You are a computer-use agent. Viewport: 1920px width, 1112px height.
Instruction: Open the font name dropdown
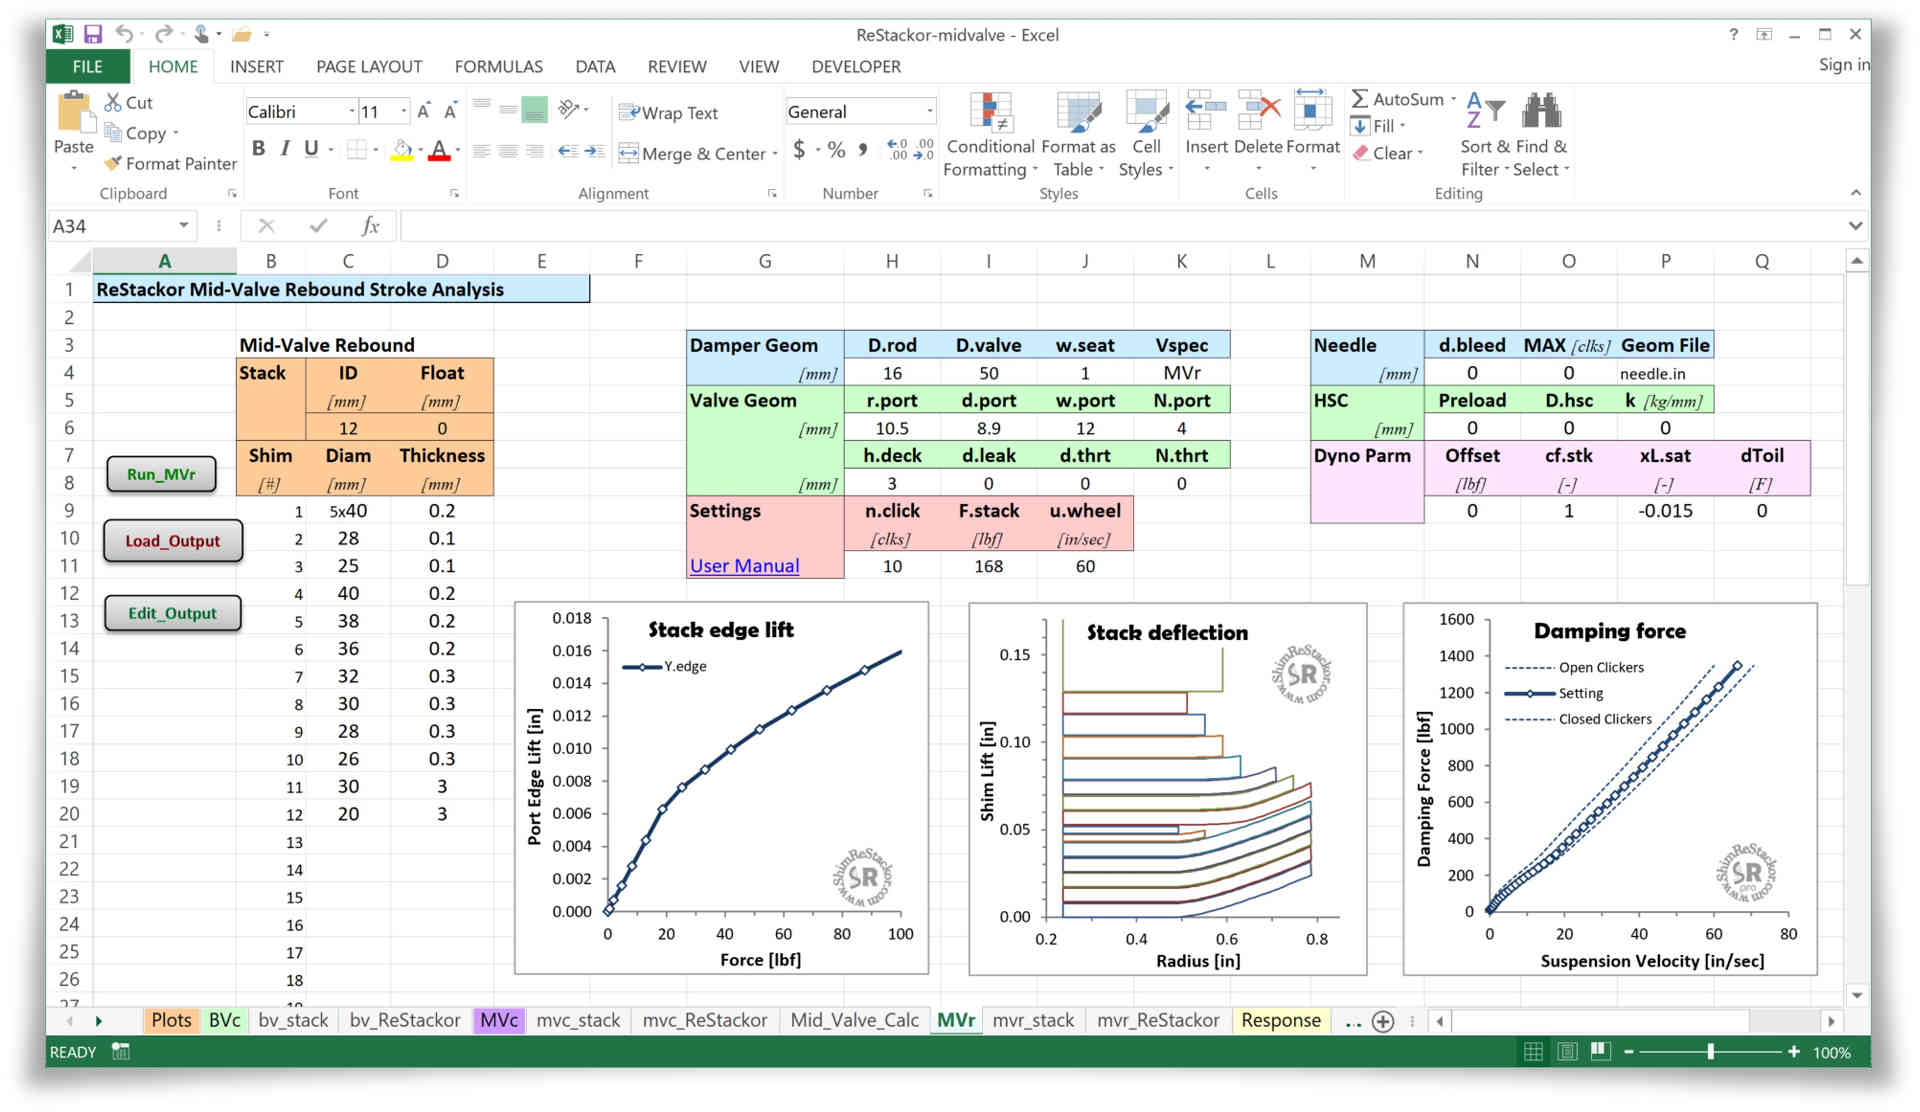point(352,111)
